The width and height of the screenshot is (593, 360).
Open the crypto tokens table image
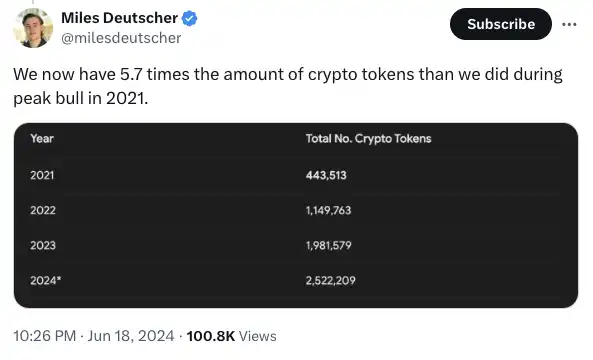[x=296, y=215]
